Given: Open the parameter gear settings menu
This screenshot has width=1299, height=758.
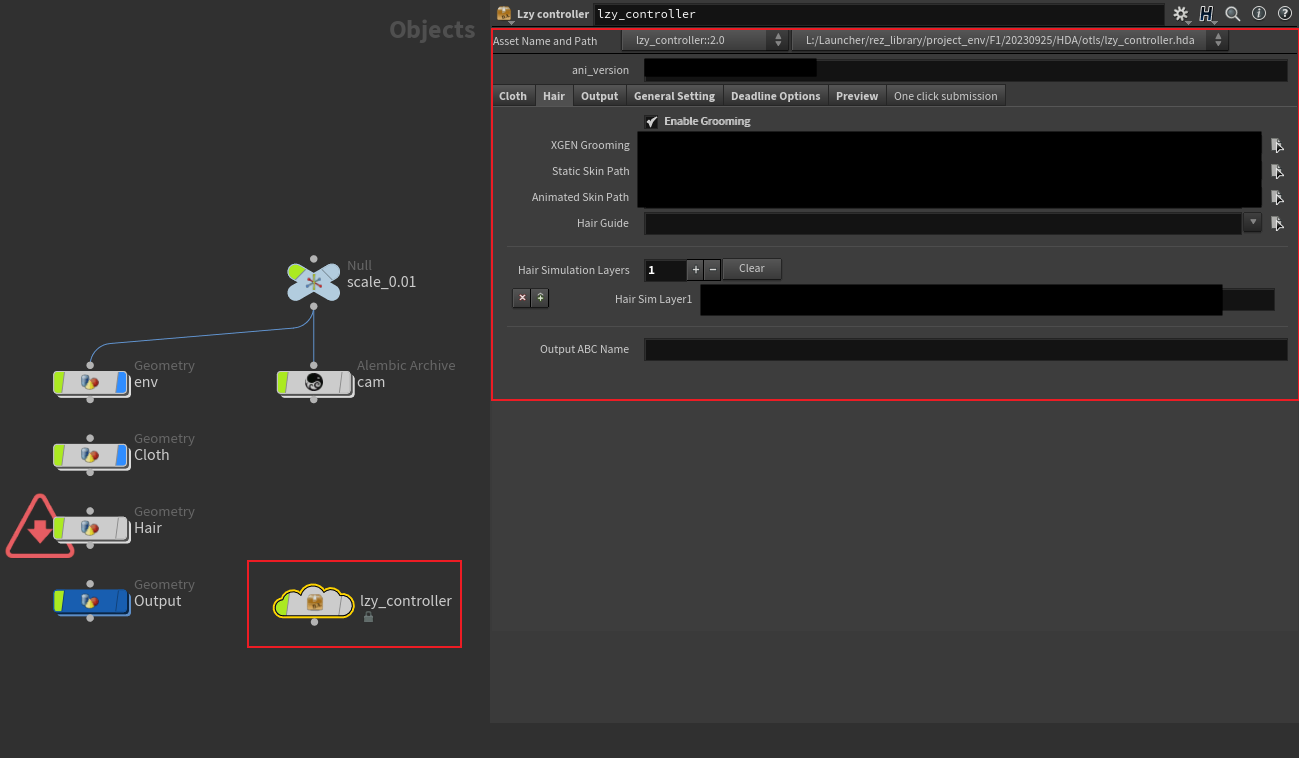Looking at the screenshot, I should (x=1181, y=14).
